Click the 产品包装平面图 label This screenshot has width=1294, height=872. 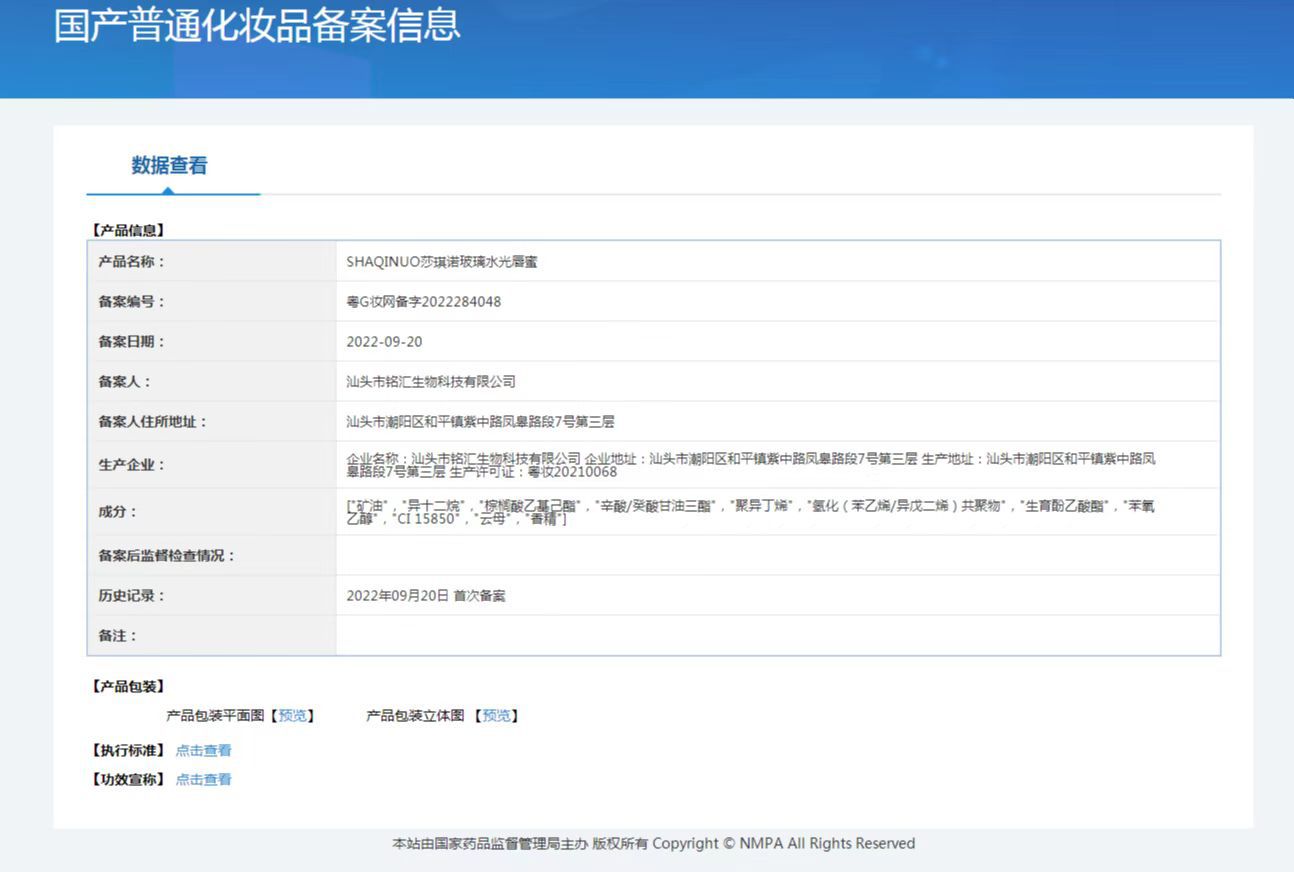(215, 716)
